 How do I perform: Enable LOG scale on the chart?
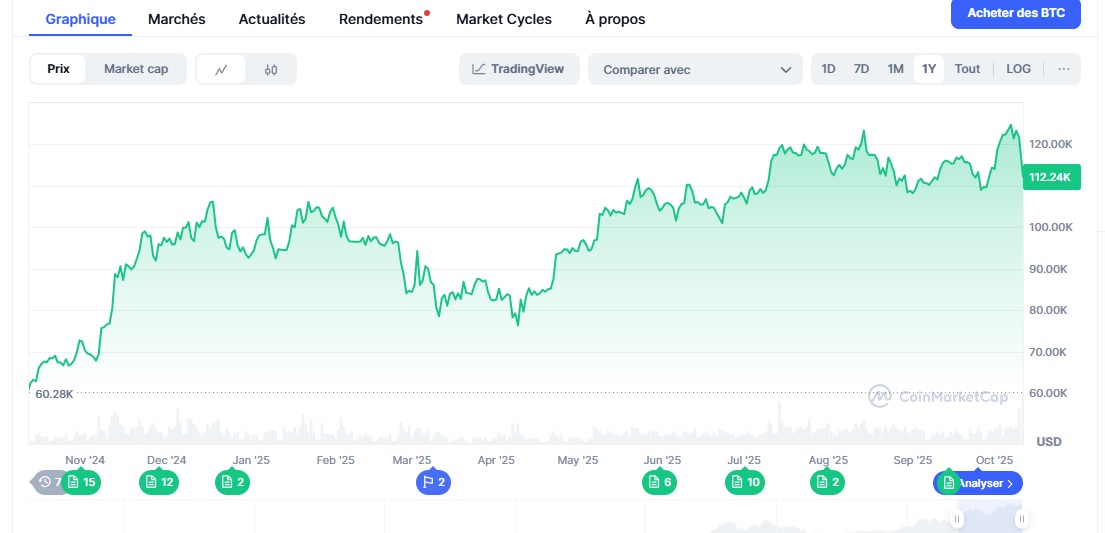click(1018, 69)
